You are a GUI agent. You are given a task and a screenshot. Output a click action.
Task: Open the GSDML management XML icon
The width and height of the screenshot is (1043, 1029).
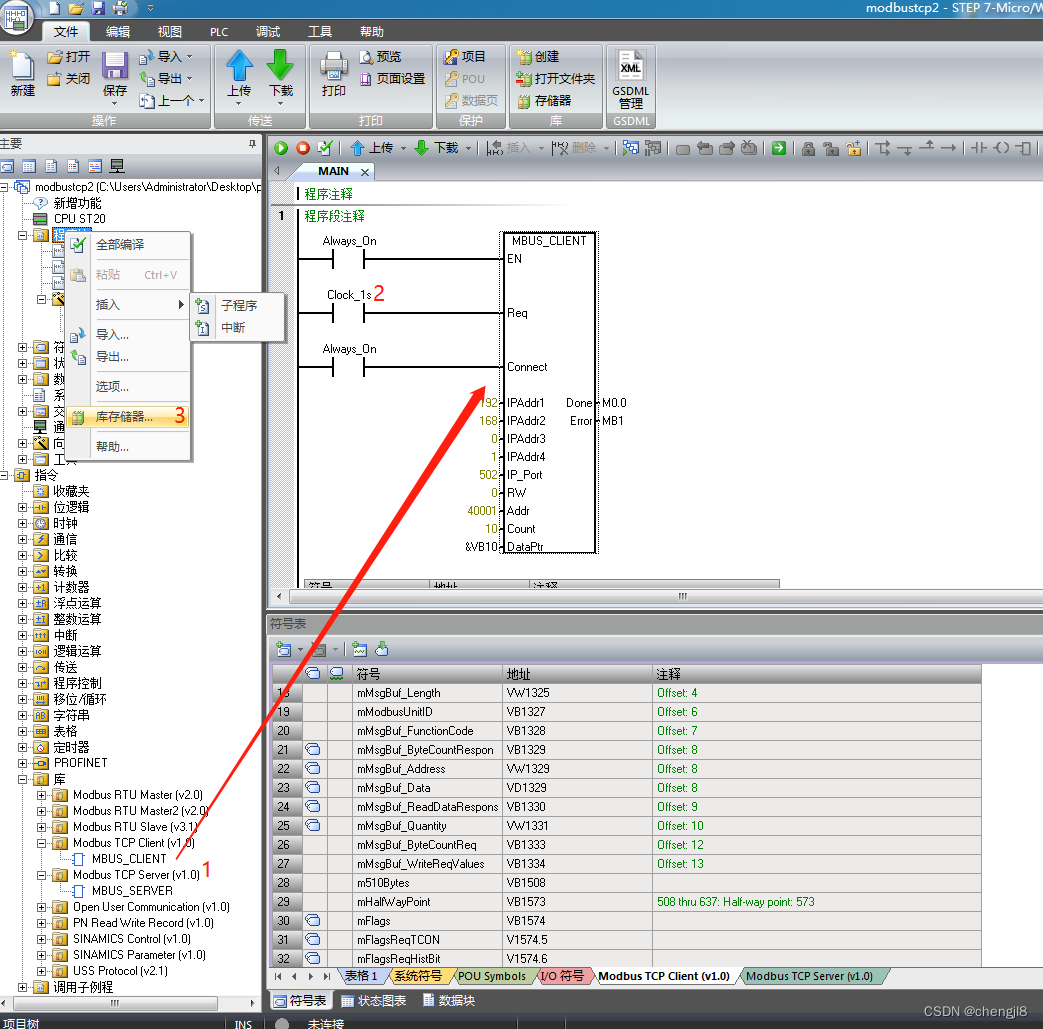coord(630,66)
